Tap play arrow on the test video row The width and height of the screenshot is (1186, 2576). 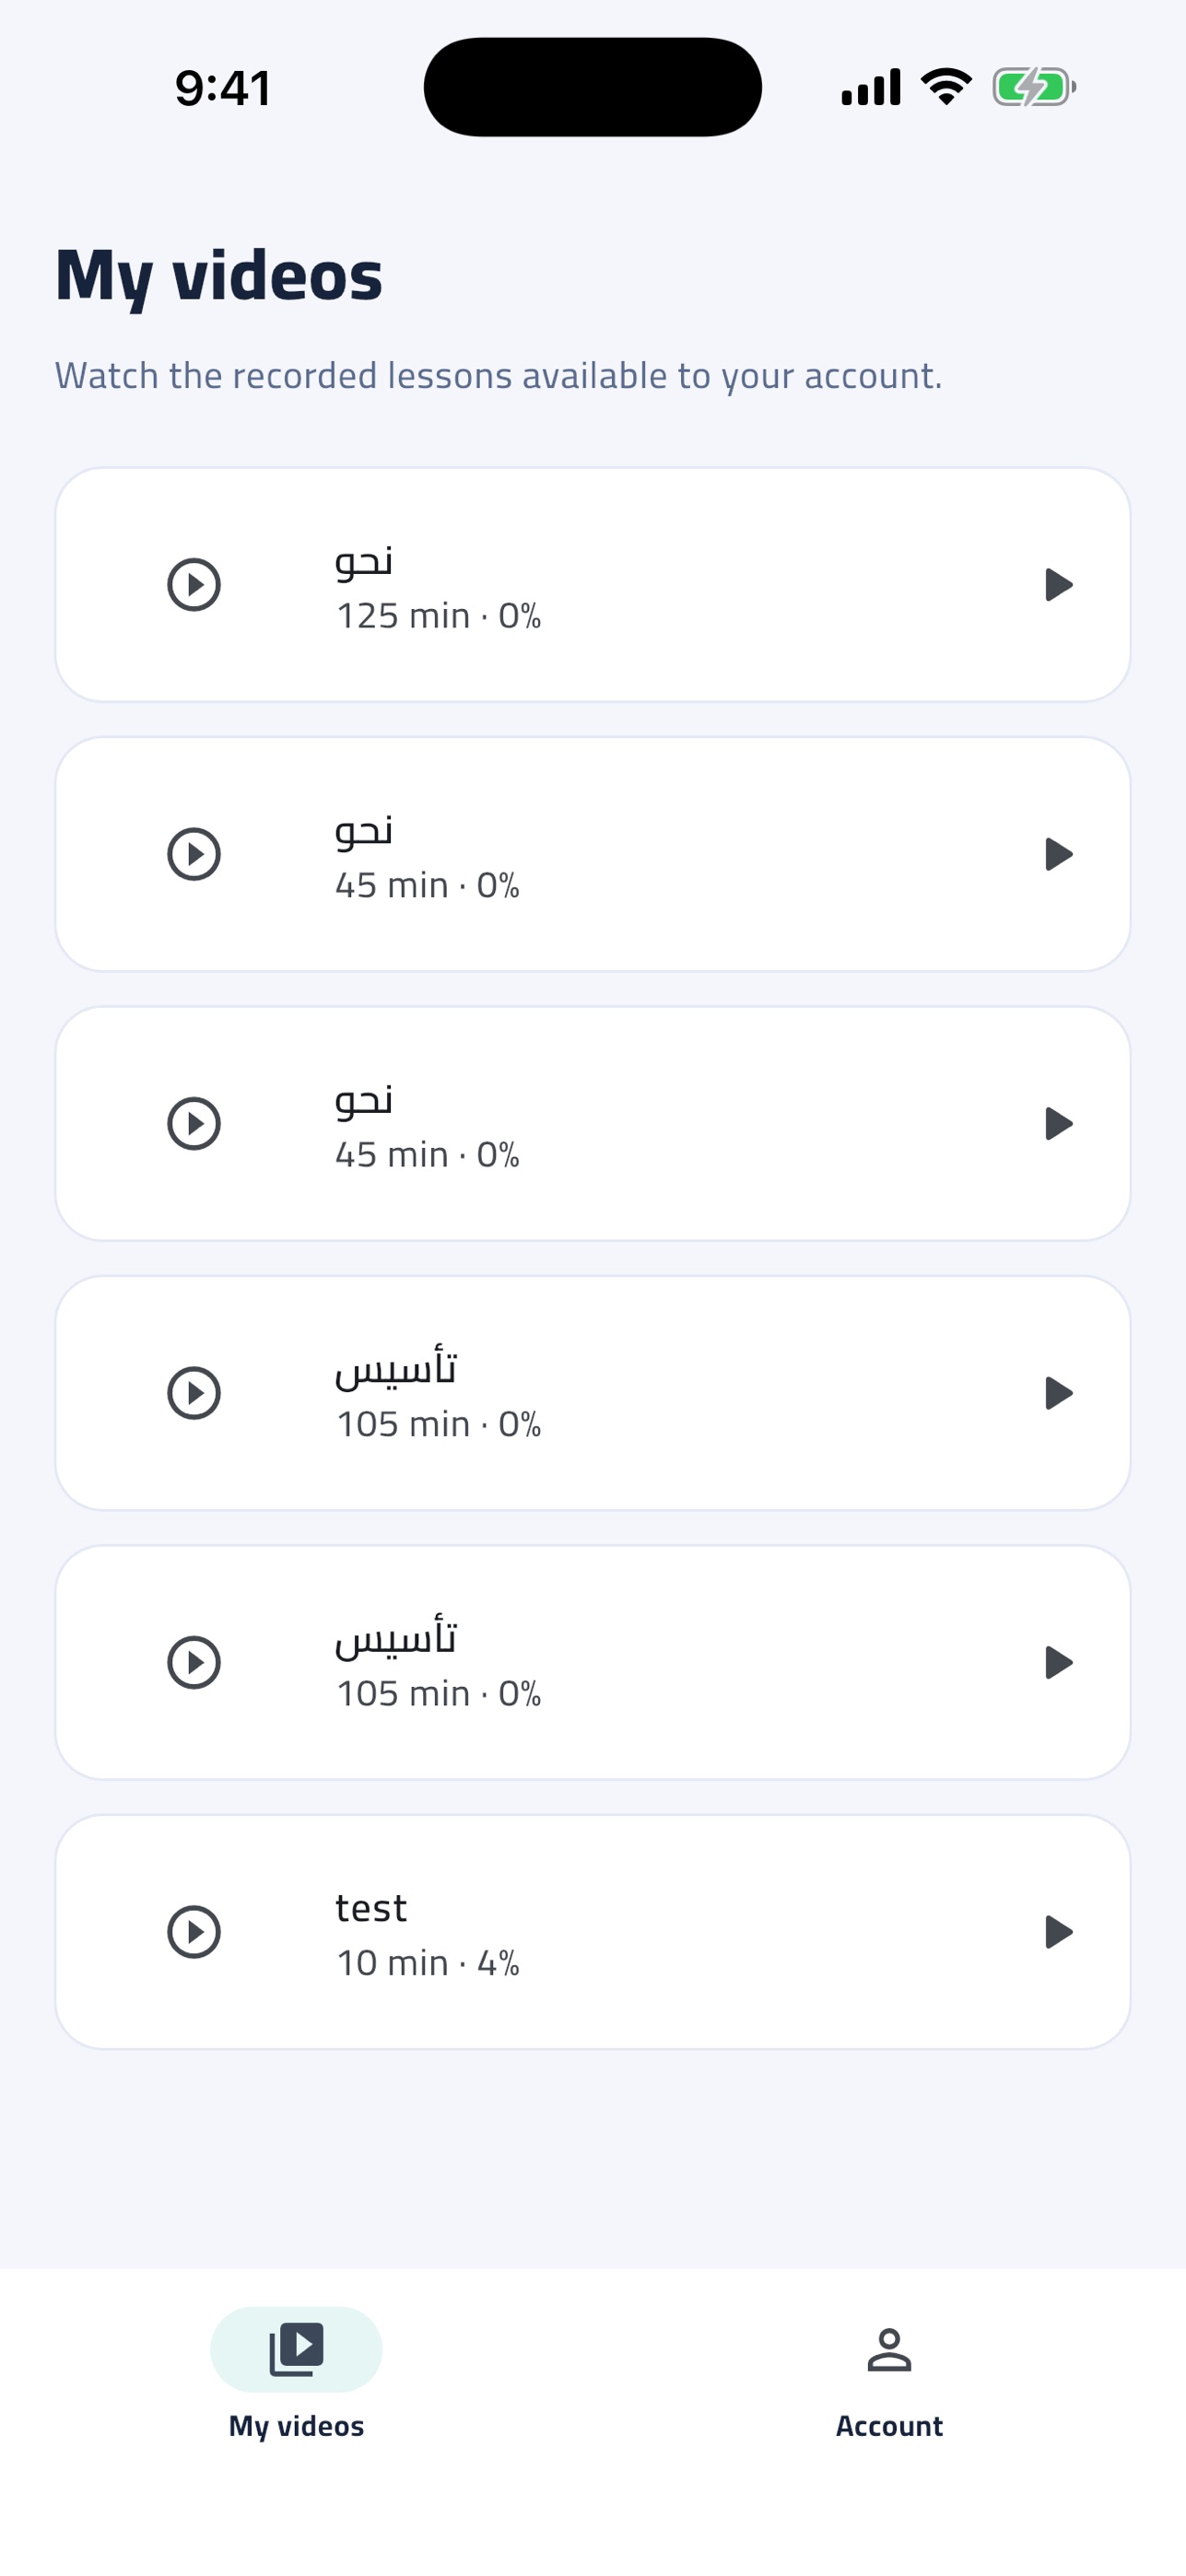point(1058,1932)
